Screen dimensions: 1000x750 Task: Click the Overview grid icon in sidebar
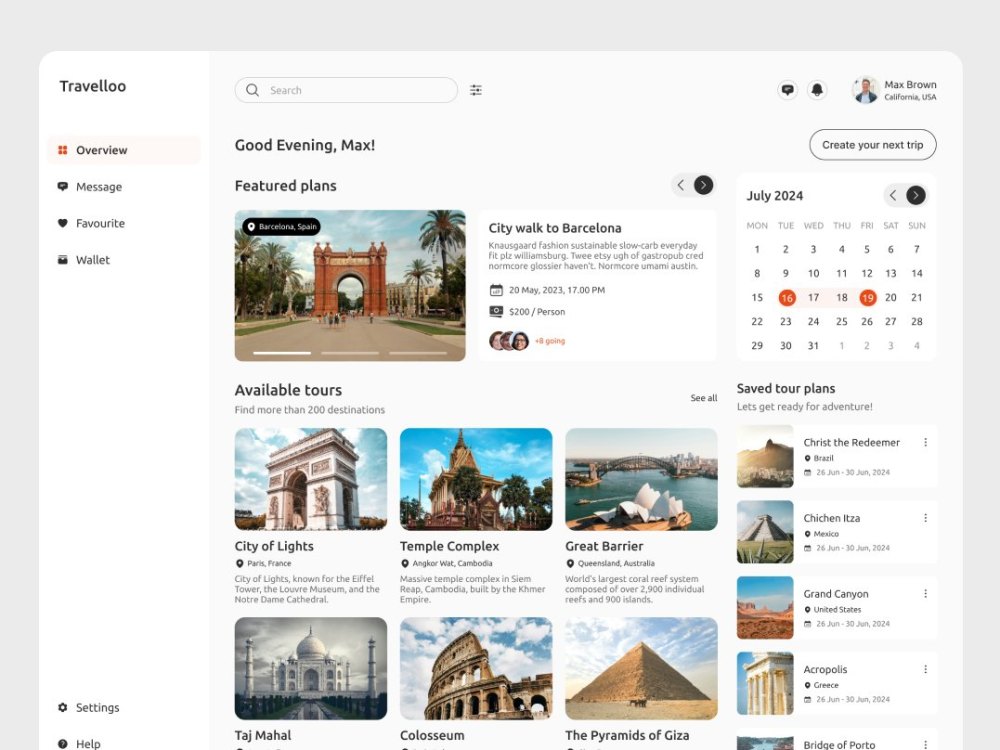tap(62, 150)
